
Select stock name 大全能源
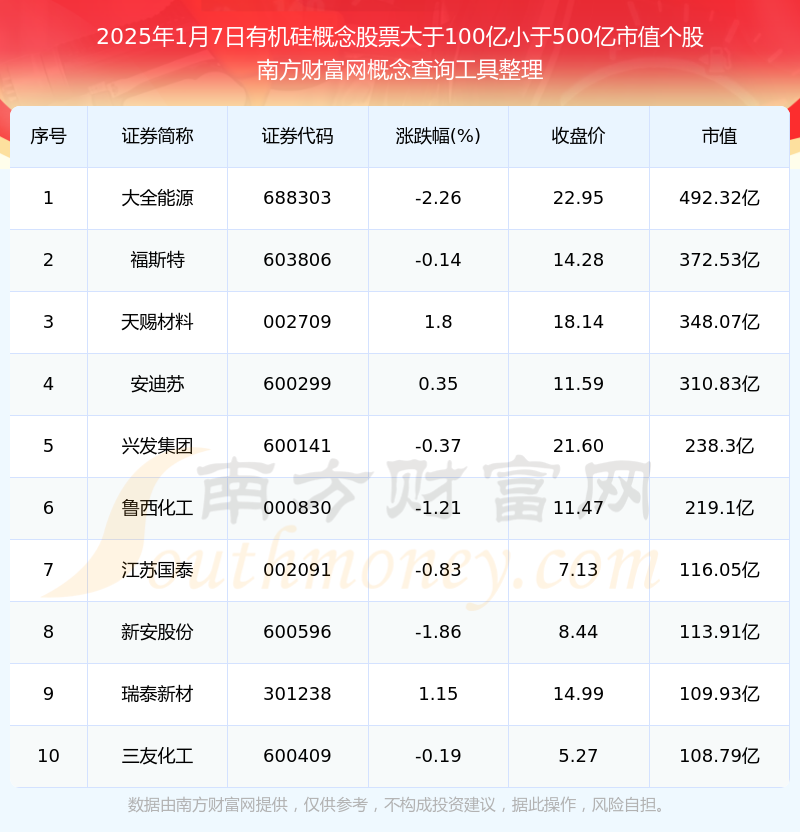click(158, 198)
